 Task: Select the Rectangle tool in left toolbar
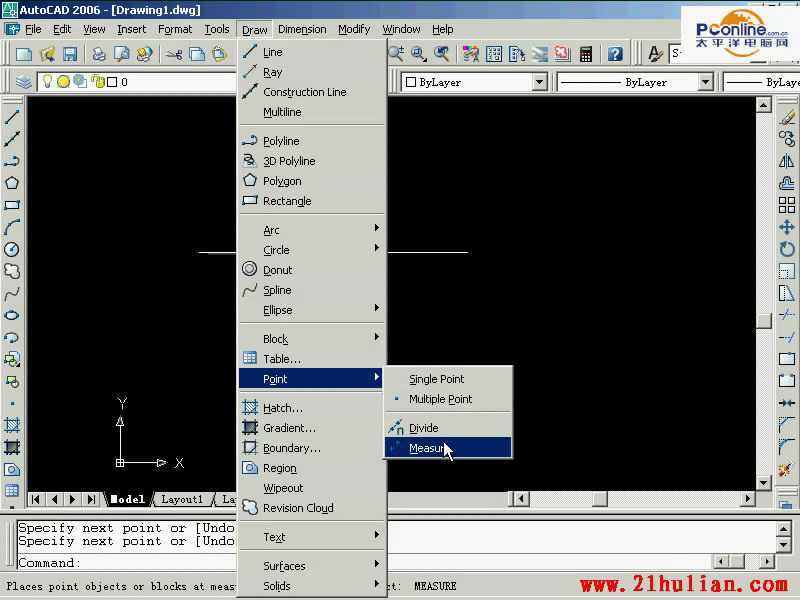coord(12,205)
